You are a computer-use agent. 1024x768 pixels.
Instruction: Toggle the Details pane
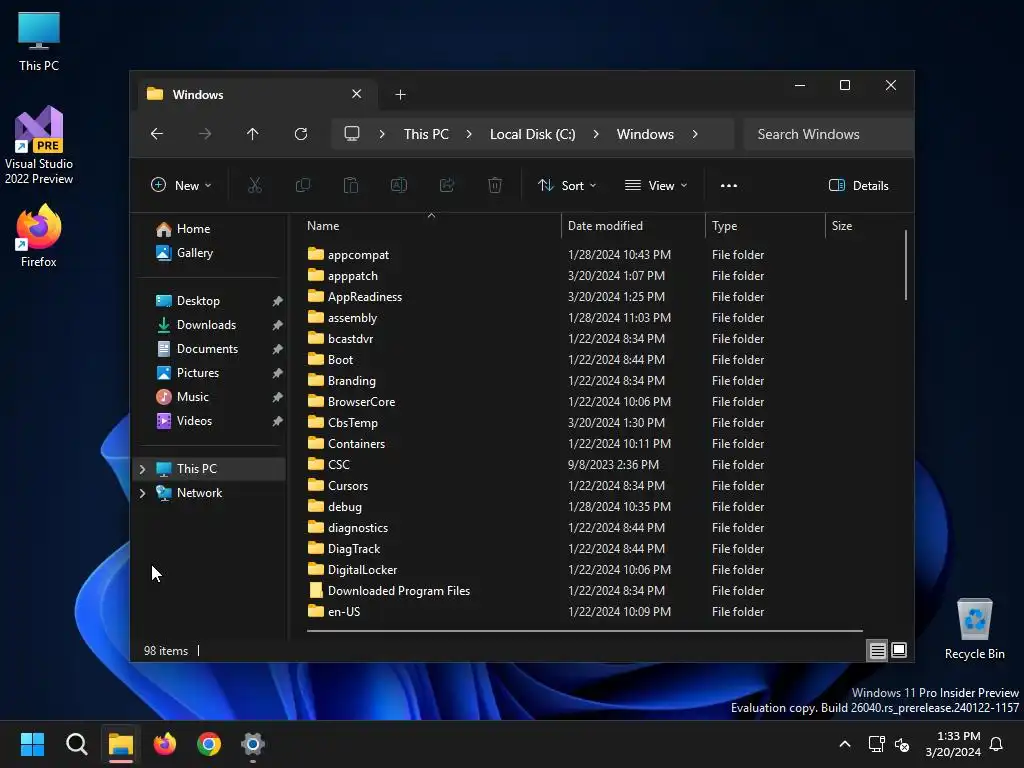point(858,185)
